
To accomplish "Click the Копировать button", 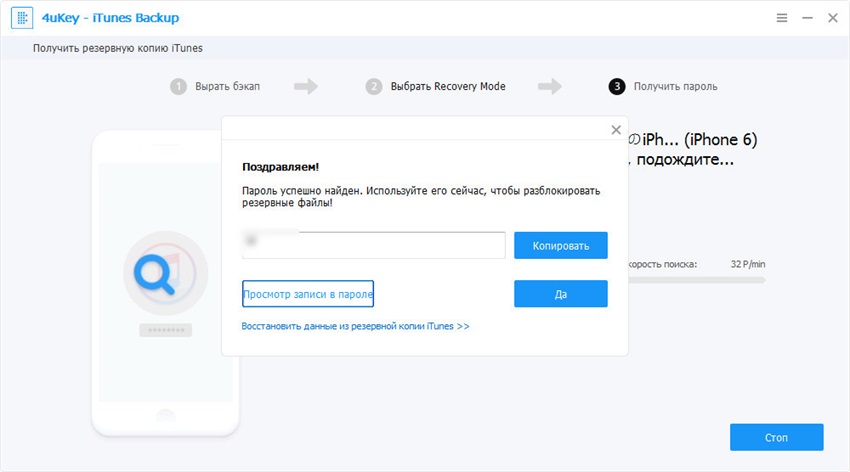I will [561, 245].
